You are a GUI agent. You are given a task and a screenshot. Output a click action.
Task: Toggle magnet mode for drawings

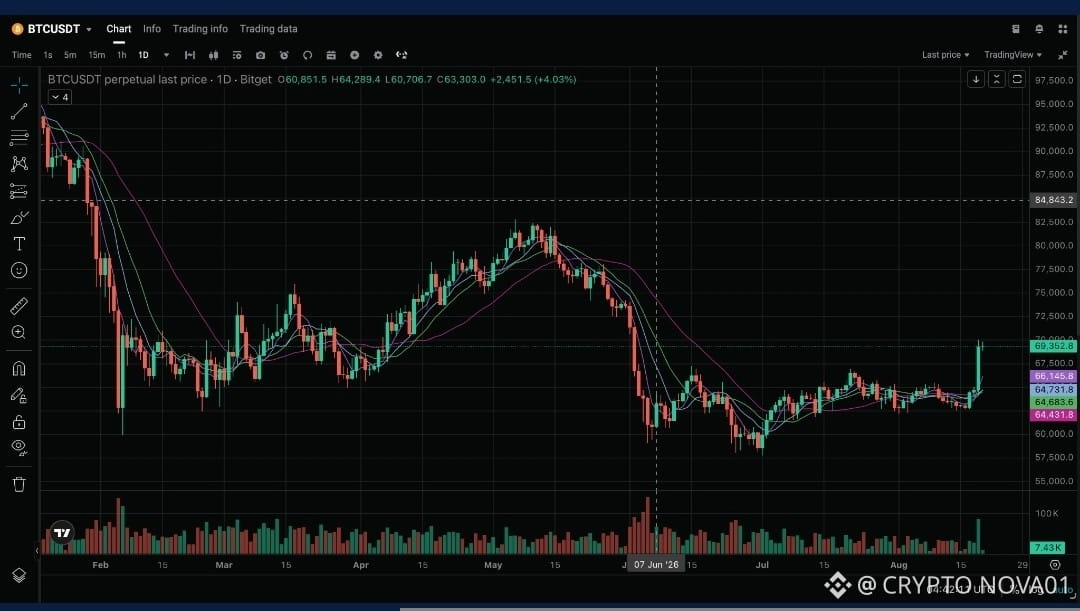coord(19,369)
